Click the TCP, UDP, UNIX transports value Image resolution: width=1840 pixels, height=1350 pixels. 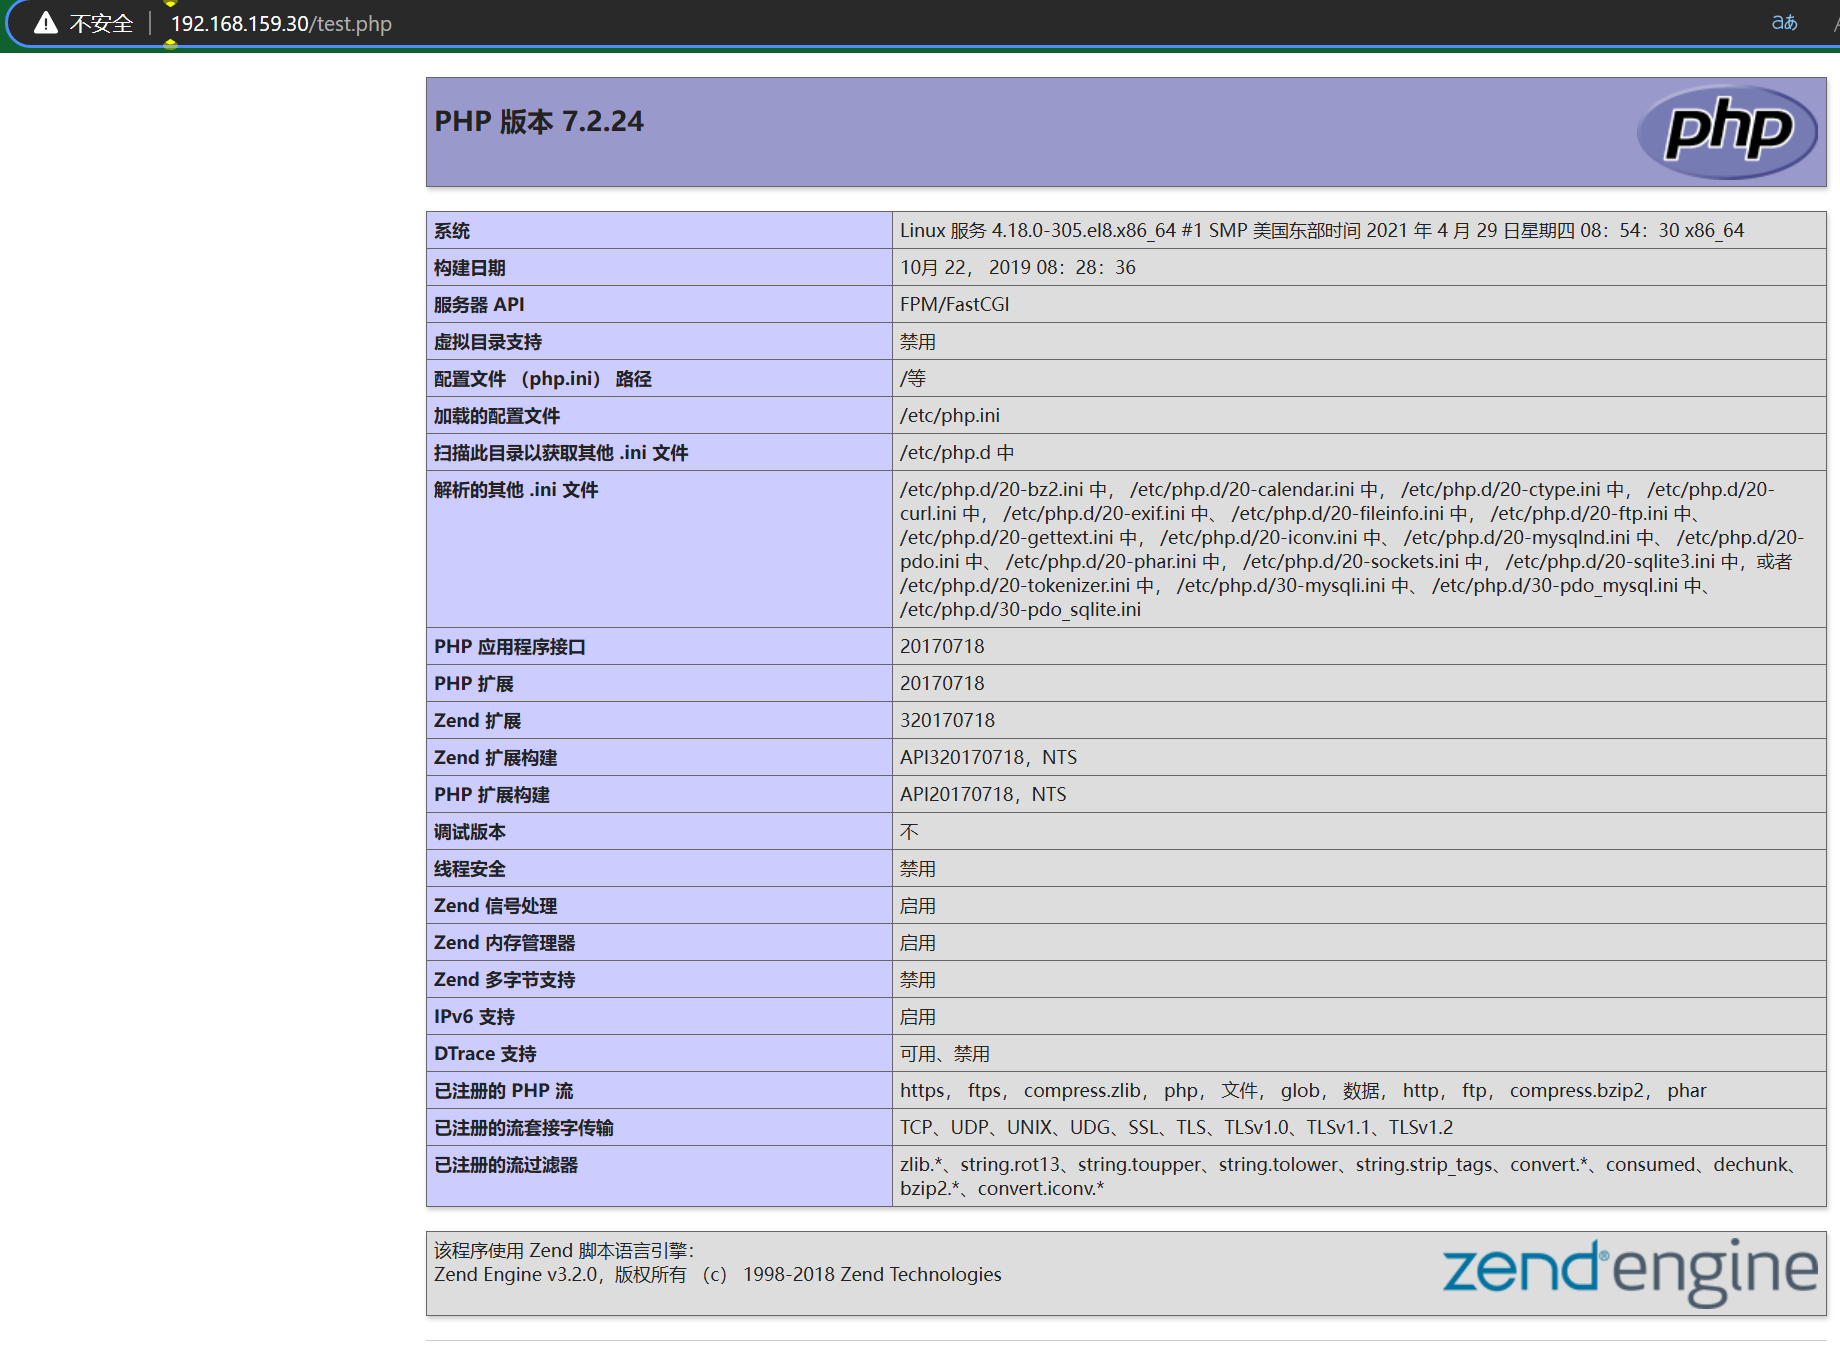click(x=1177, y=1127)
